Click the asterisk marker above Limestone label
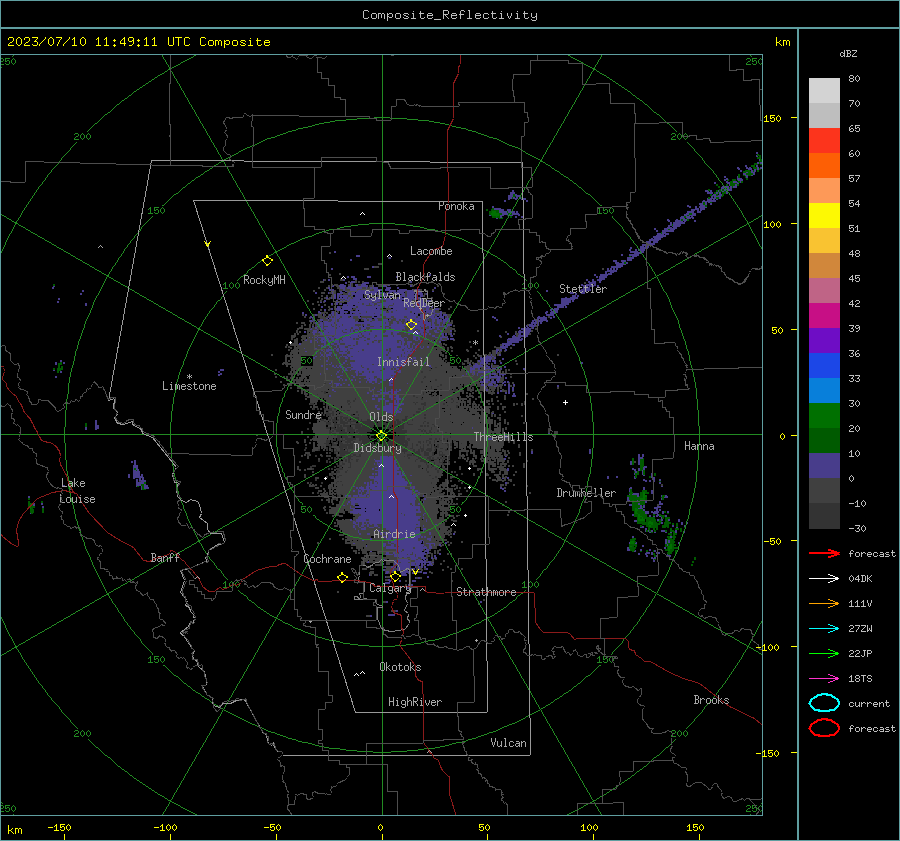The height and width of the screenshot is (841, 900). pos(189,377)
